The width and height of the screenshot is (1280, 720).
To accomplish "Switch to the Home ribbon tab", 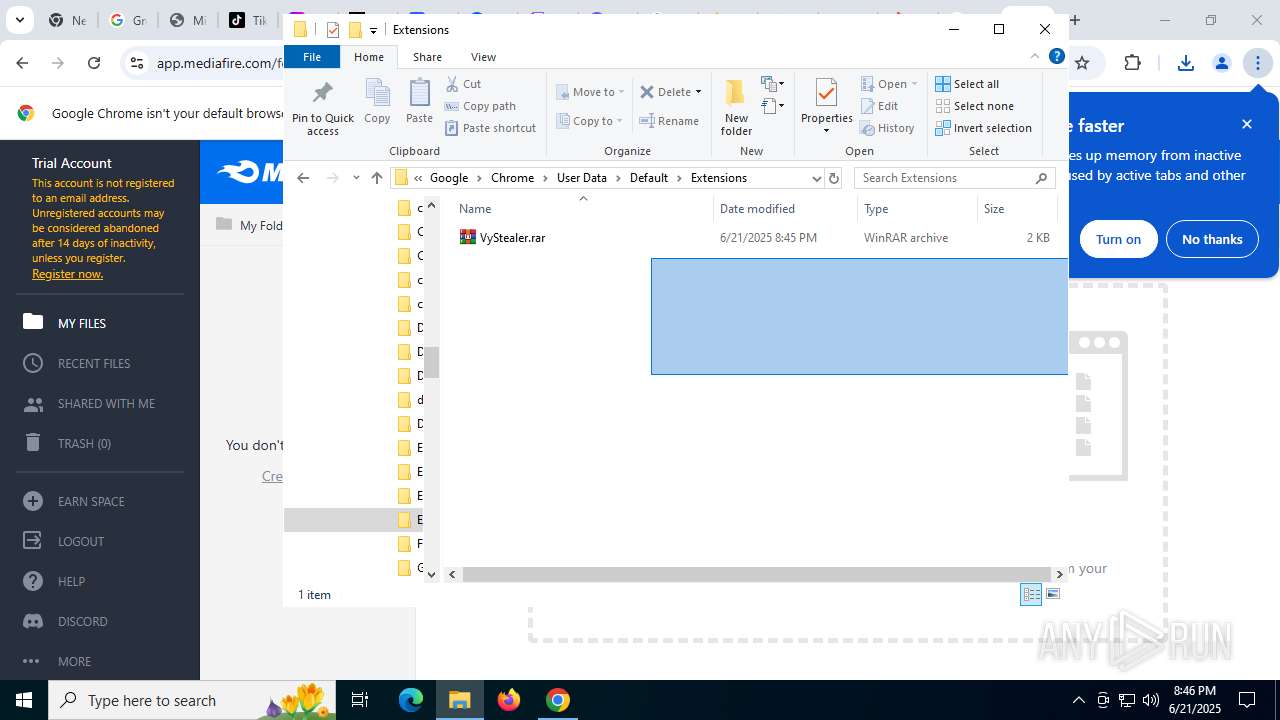I will coord(369,57).
